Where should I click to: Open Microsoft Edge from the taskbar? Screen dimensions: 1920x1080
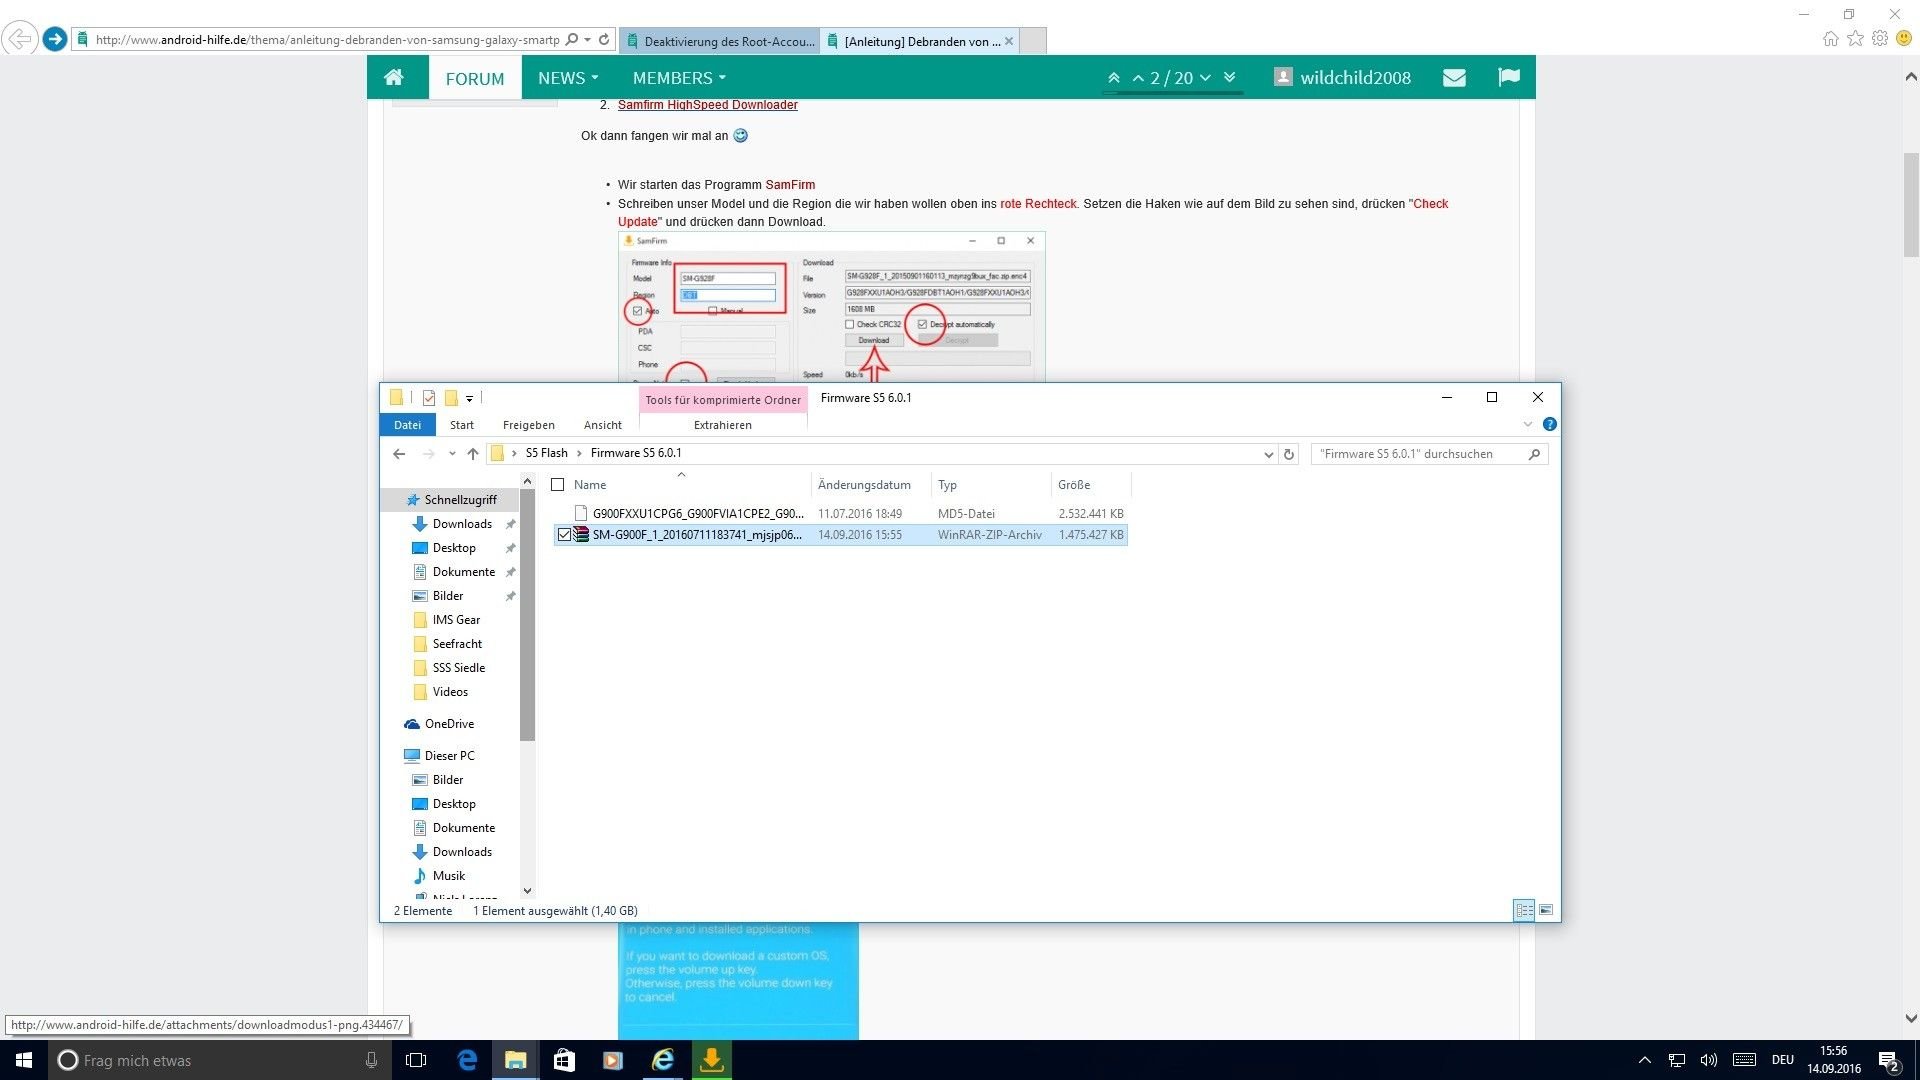point(467,1060)
